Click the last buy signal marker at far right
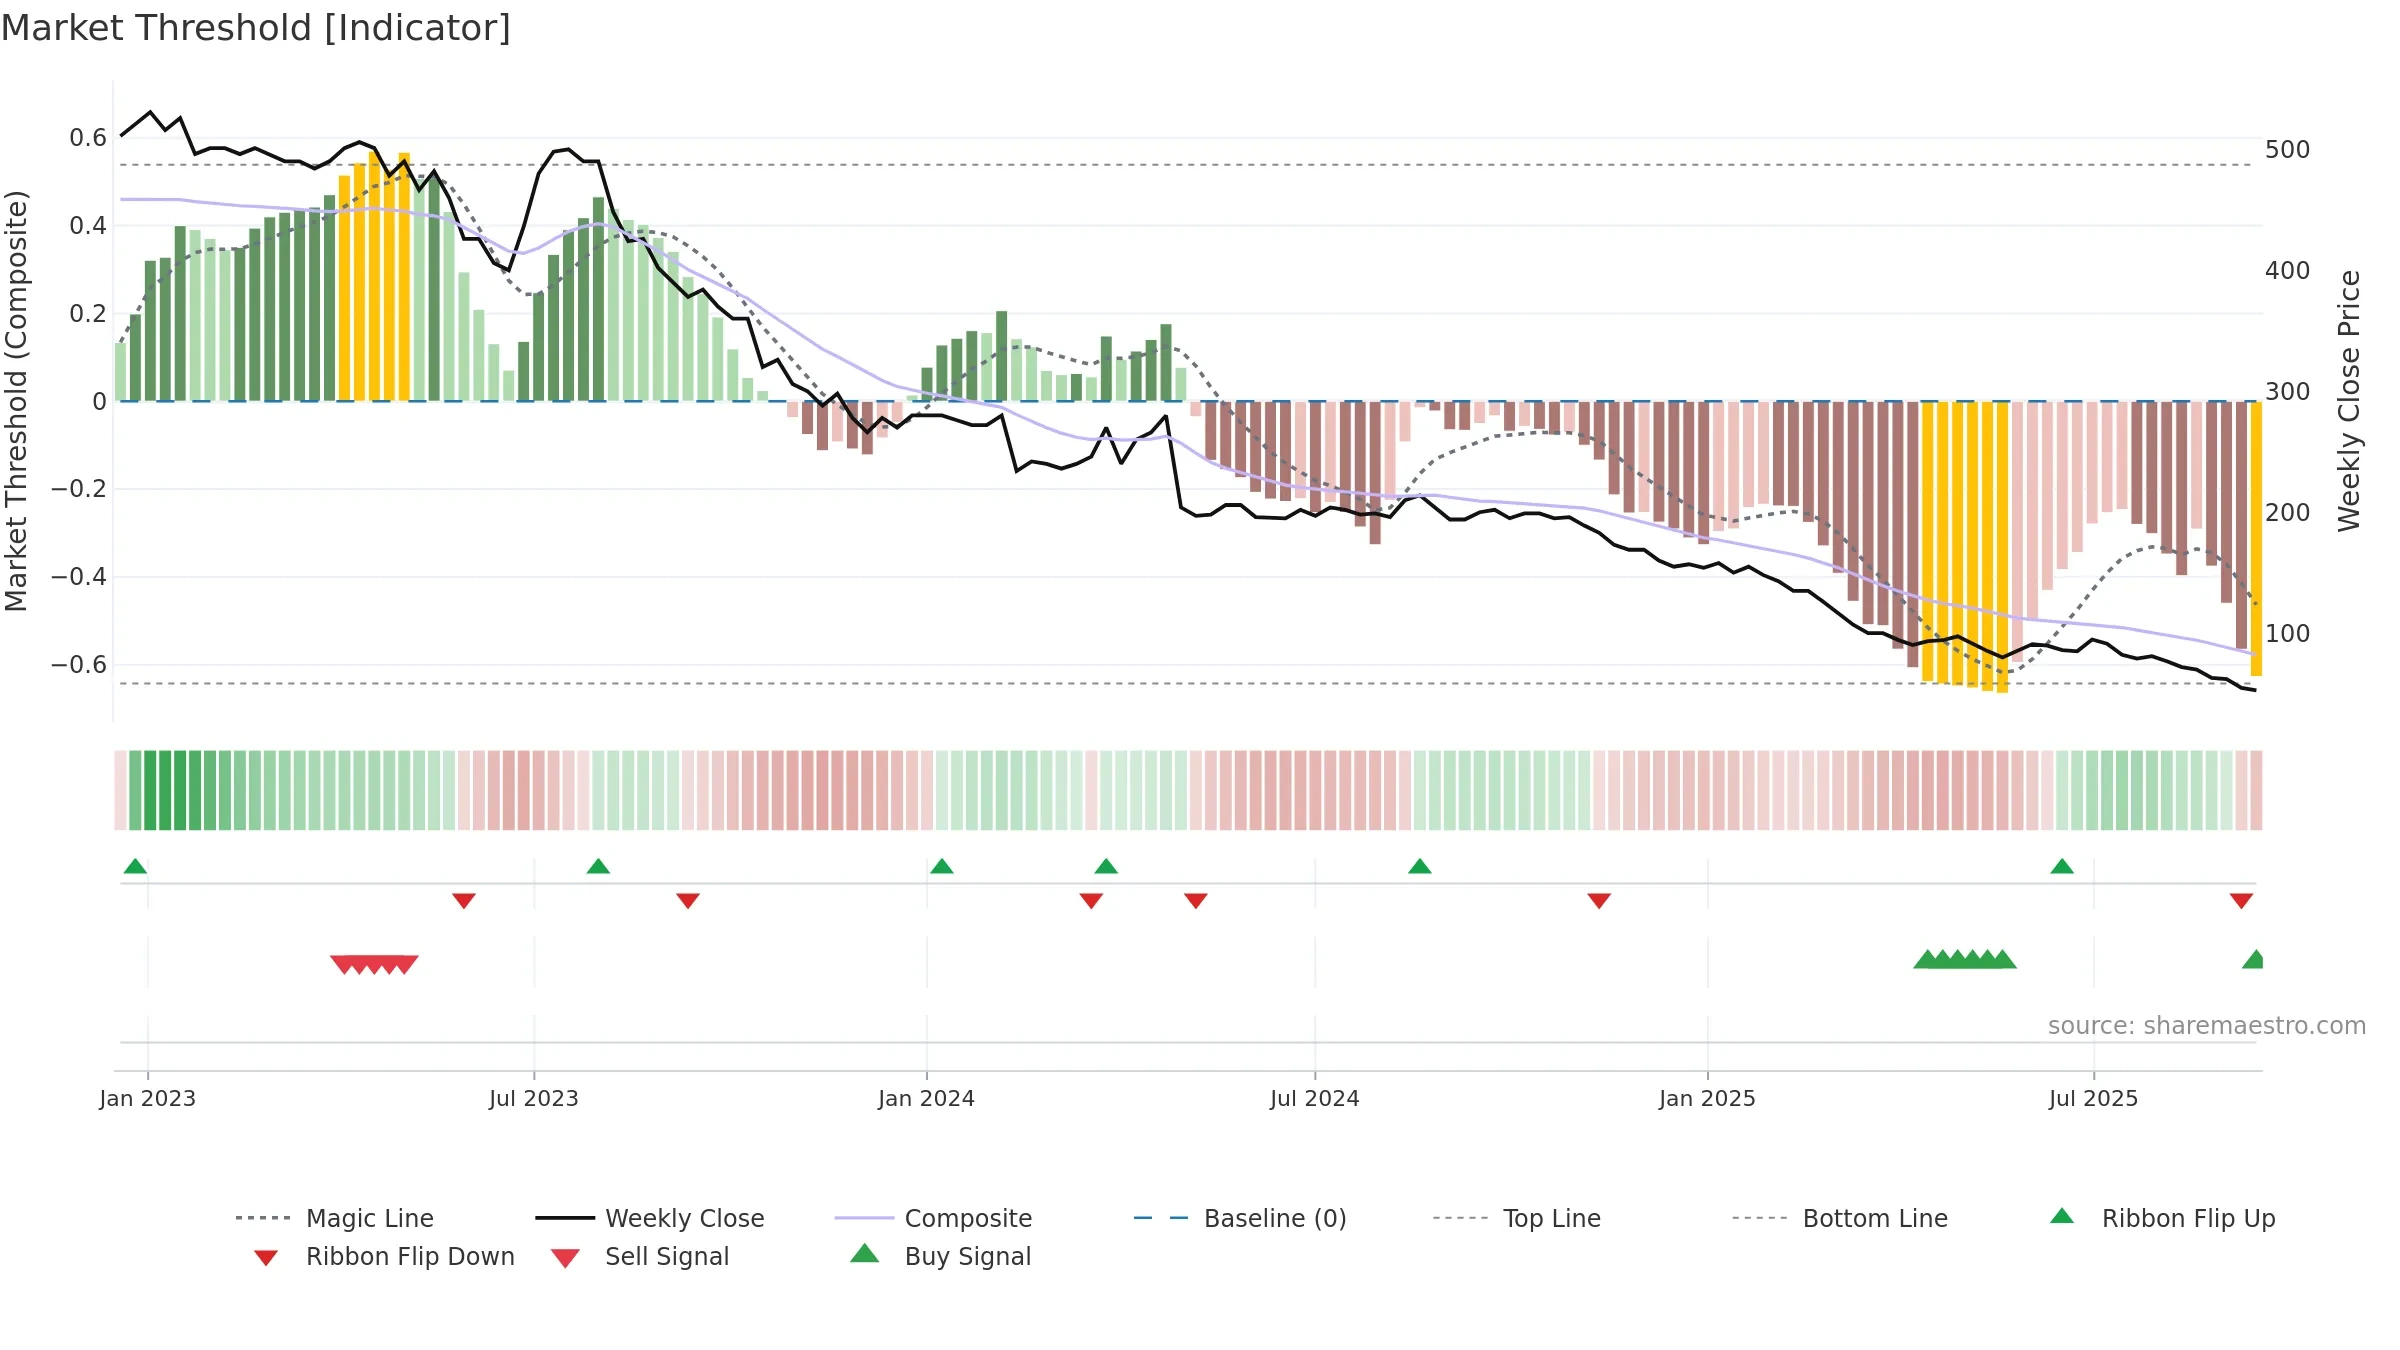 (x=2253, y=959)
